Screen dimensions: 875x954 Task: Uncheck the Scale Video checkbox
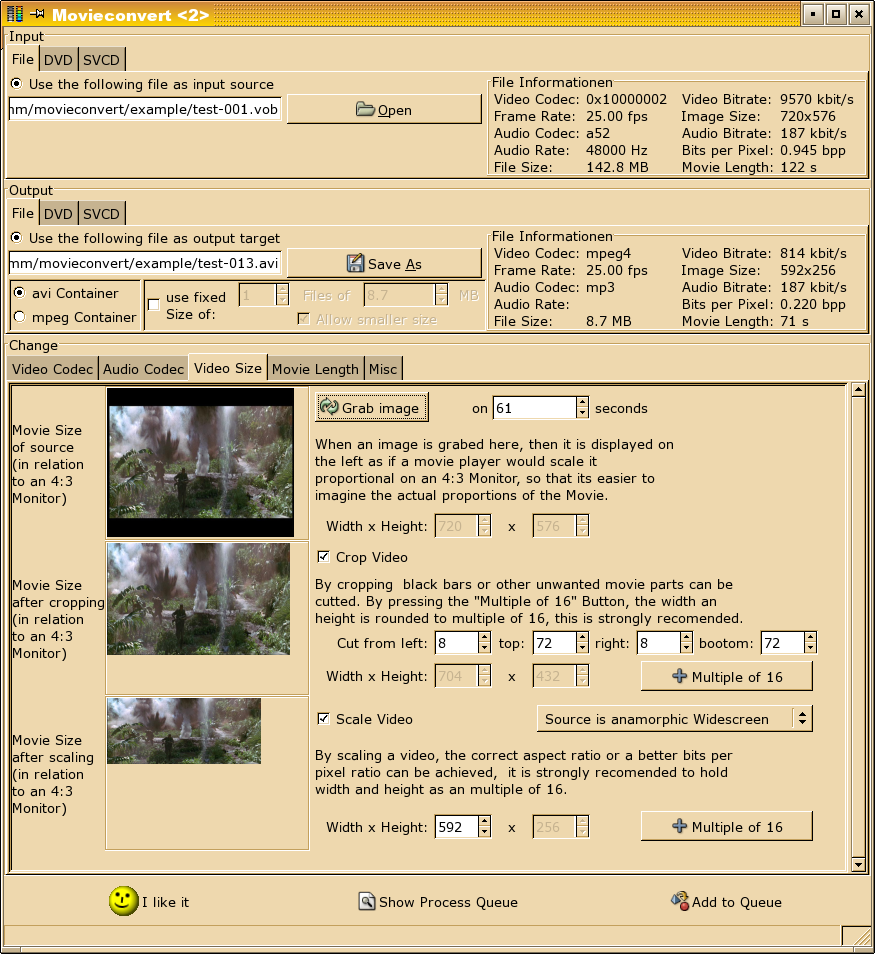[324, 719]
